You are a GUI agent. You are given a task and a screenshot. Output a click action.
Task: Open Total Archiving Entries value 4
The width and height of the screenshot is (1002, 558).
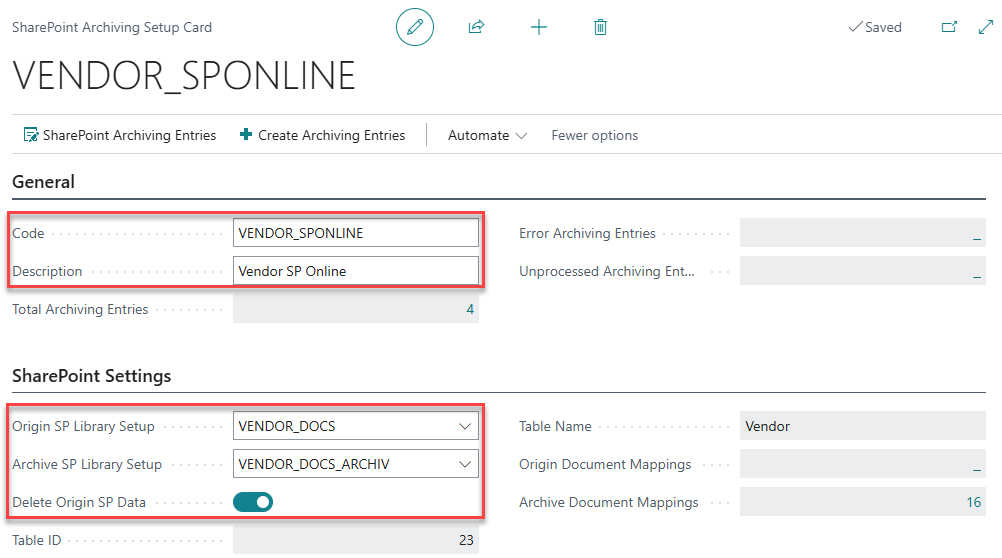pyautogui.click(x=469, y=310)
